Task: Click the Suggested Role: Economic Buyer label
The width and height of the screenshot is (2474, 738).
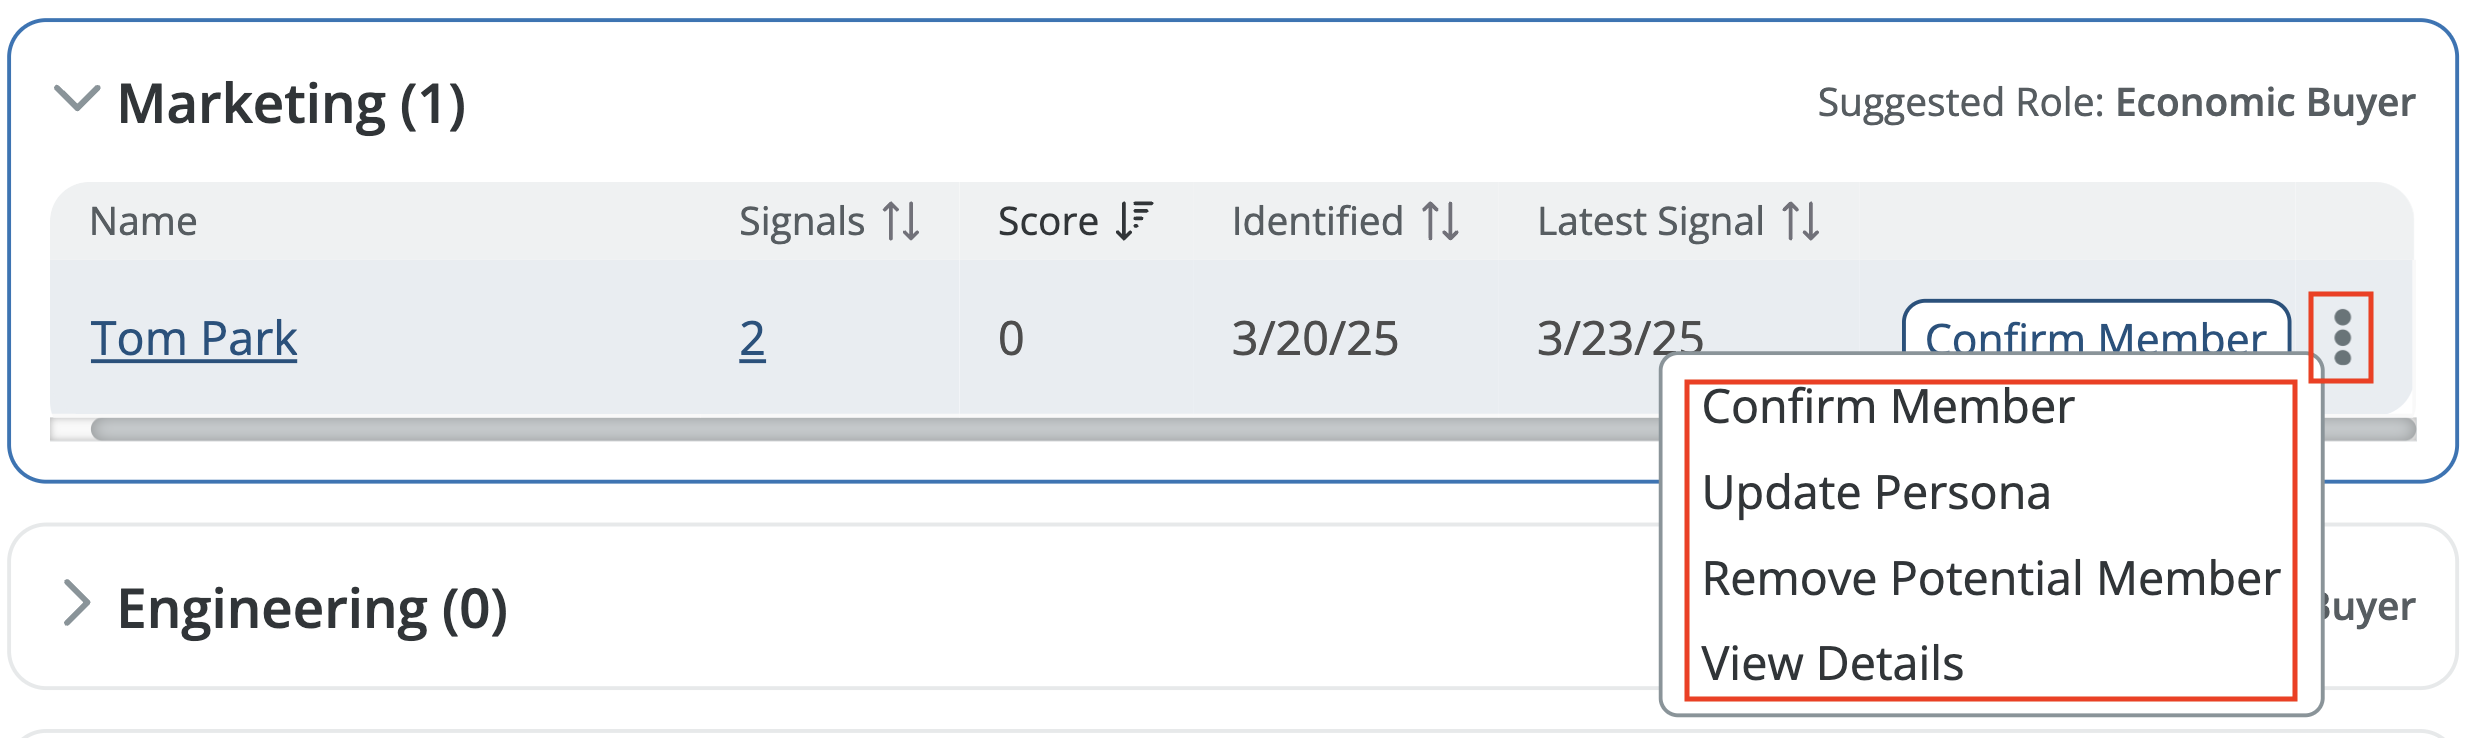Action: (2115, 100)
